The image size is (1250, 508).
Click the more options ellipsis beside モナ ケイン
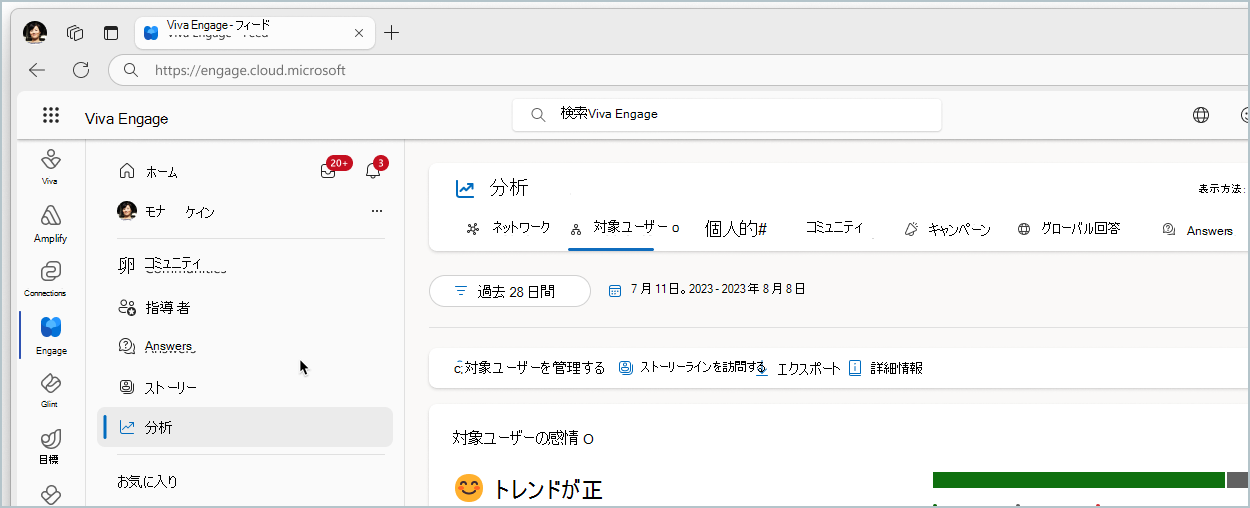[377, 211]
